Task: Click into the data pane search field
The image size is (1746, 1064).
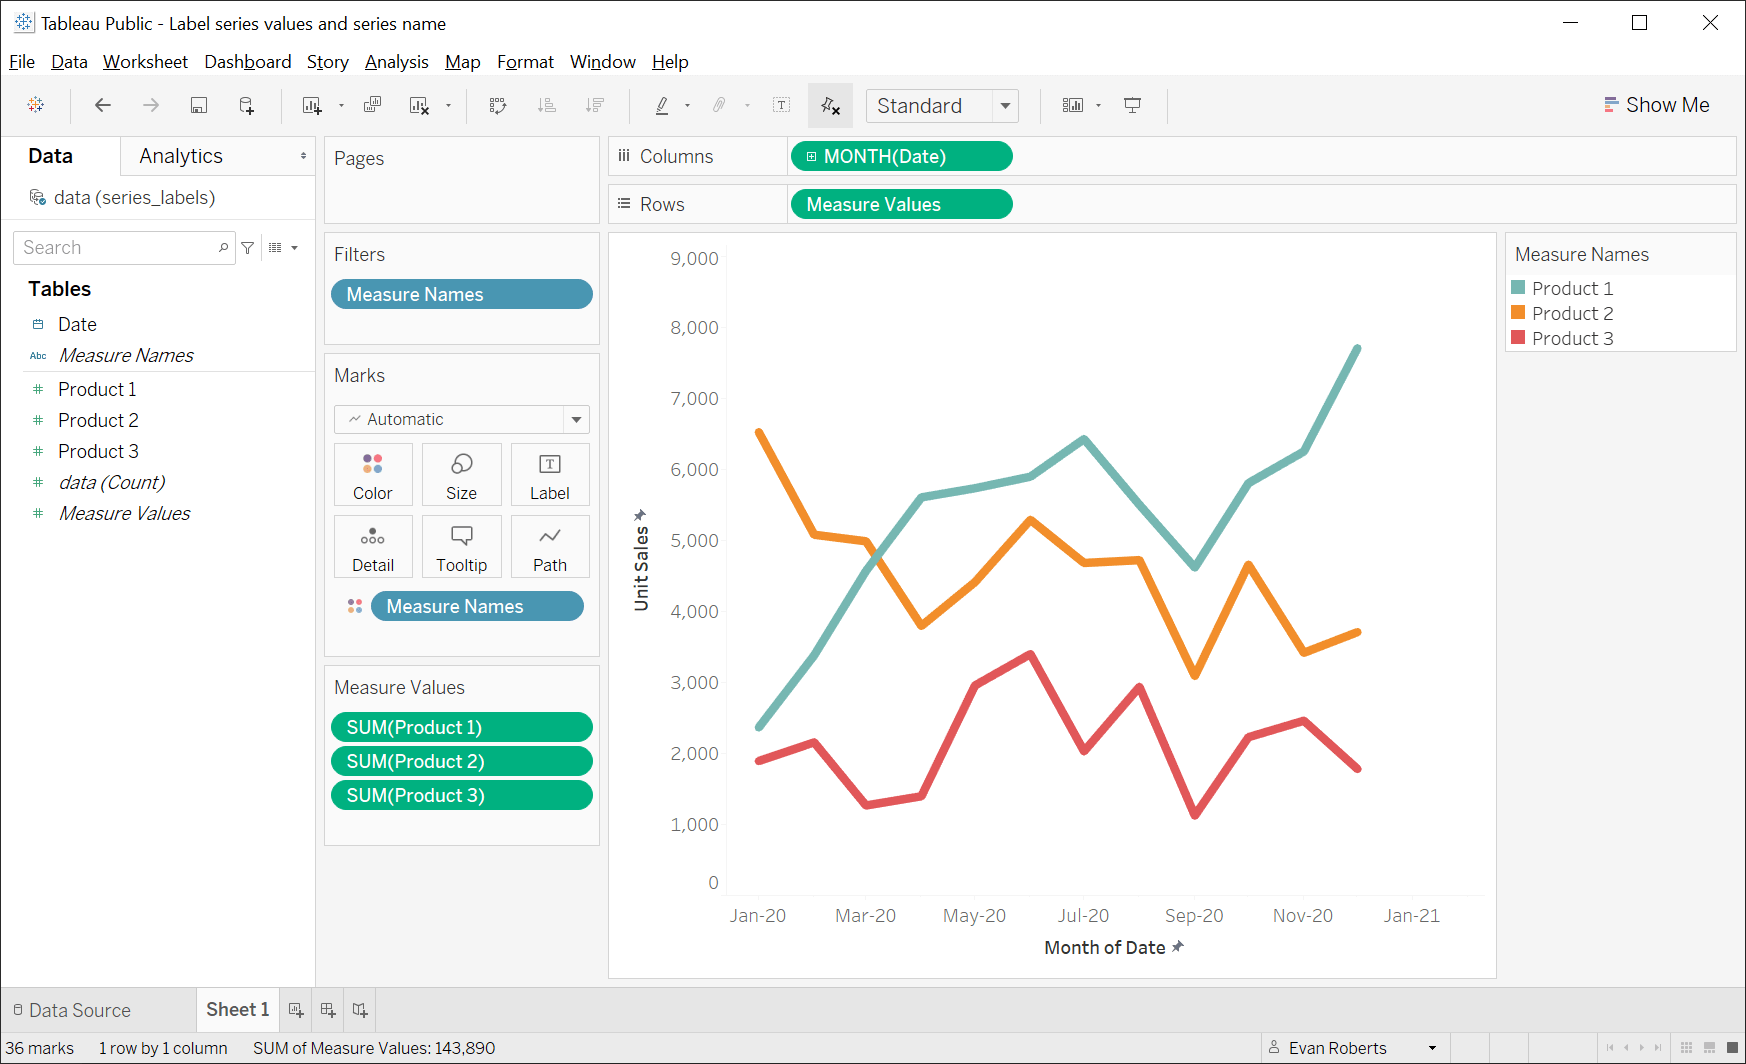Action: pyautogui.click(x=115, y=247)
